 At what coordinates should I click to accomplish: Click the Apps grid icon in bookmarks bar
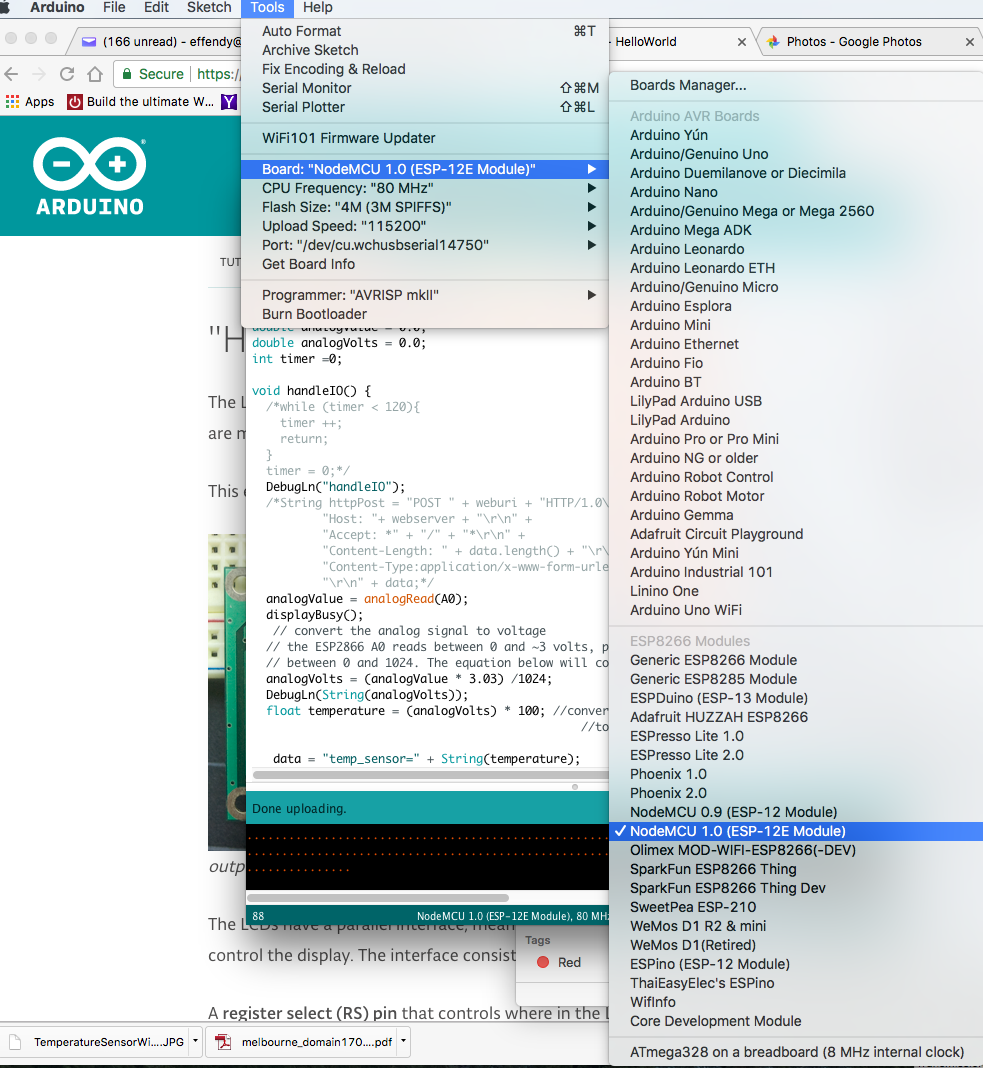coord(12,101)
